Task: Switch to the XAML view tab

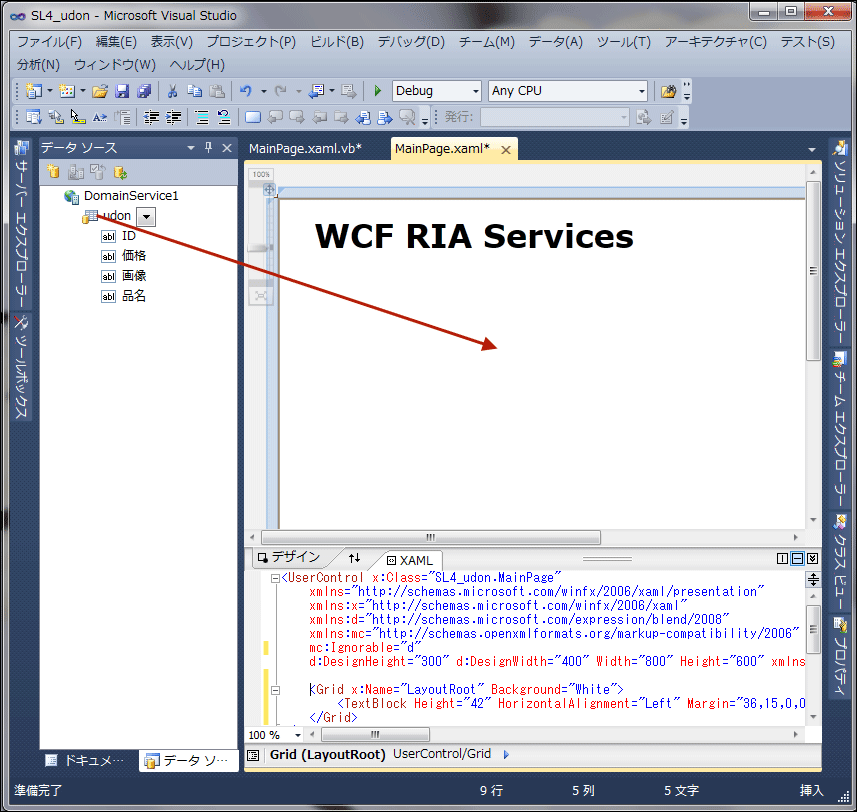Action: pyautogui.click(x=410, y=560)
